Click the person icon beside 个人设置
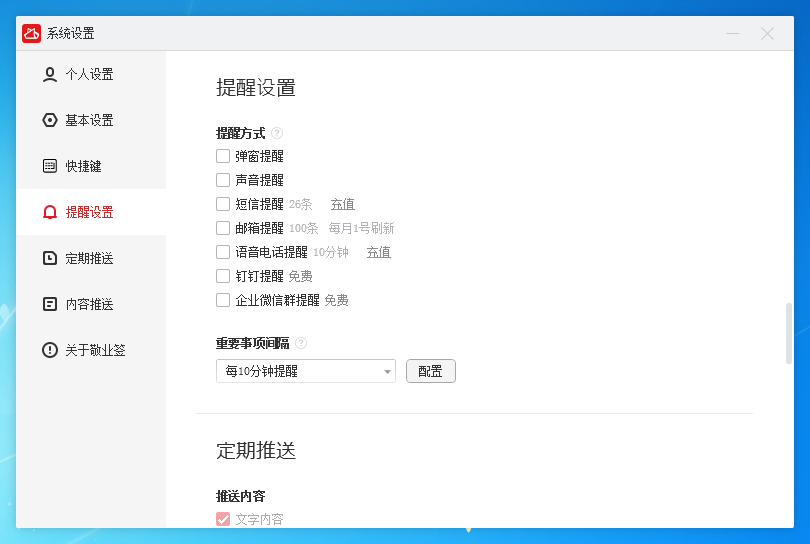The width and height of the screenshot is (810, 544). [50, 74]
